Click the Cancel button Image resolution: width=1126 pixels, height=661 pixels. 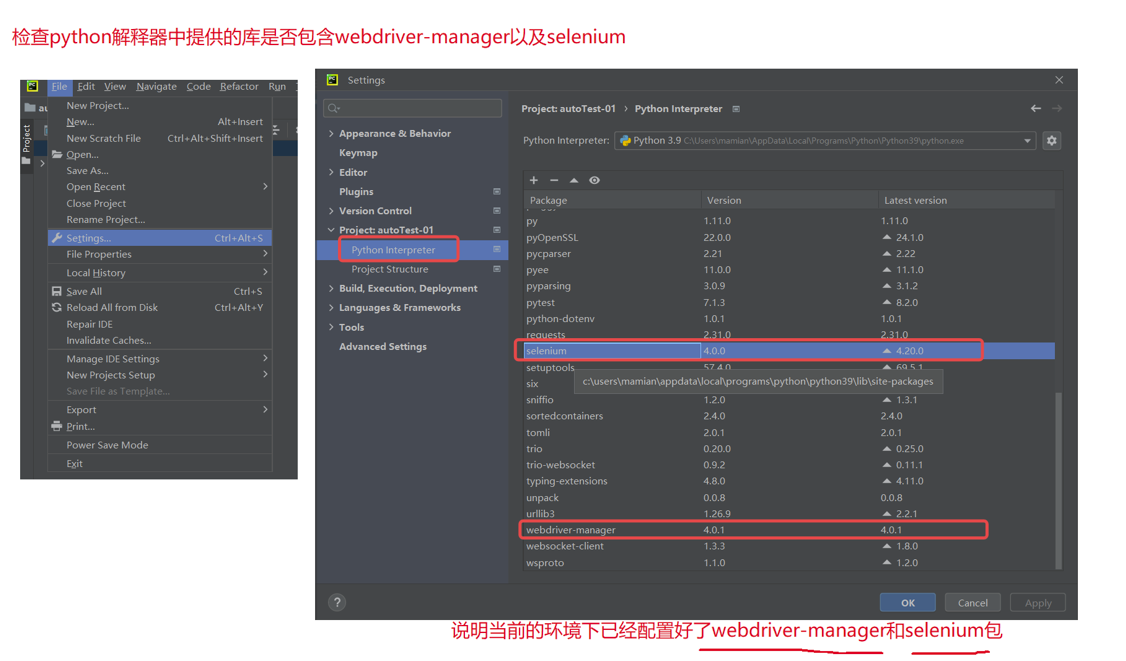point(972,603)
